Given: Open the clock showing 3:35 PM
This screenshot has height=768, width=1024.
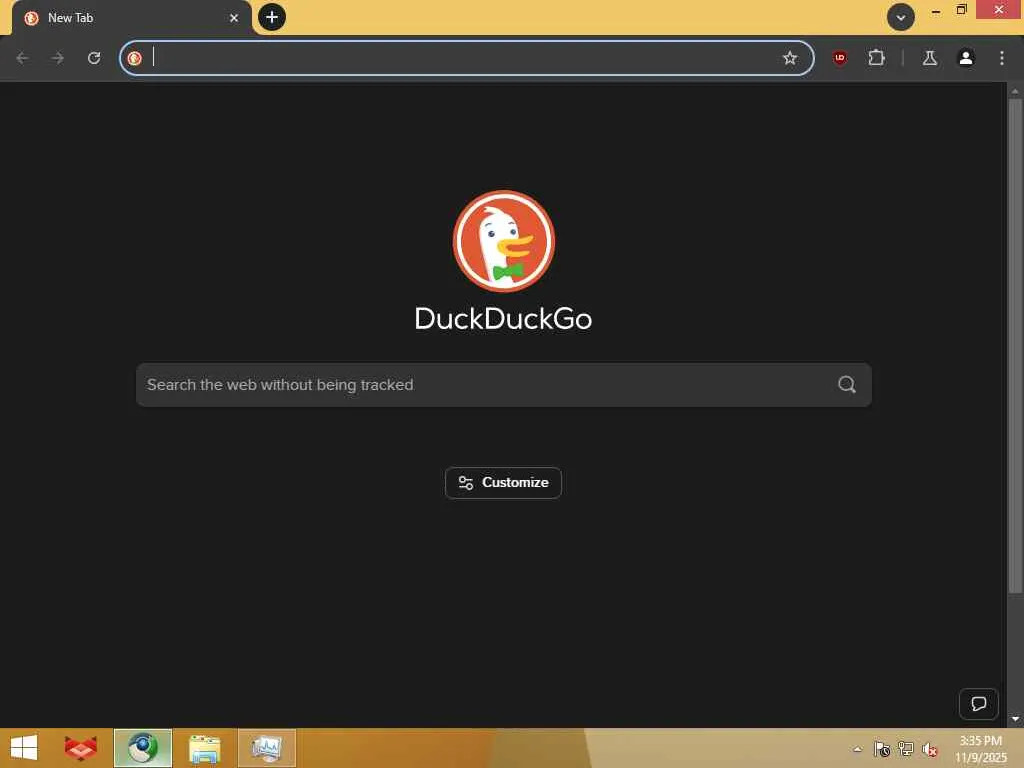Looking at the screenshot, I should click(x=980, y=748).
